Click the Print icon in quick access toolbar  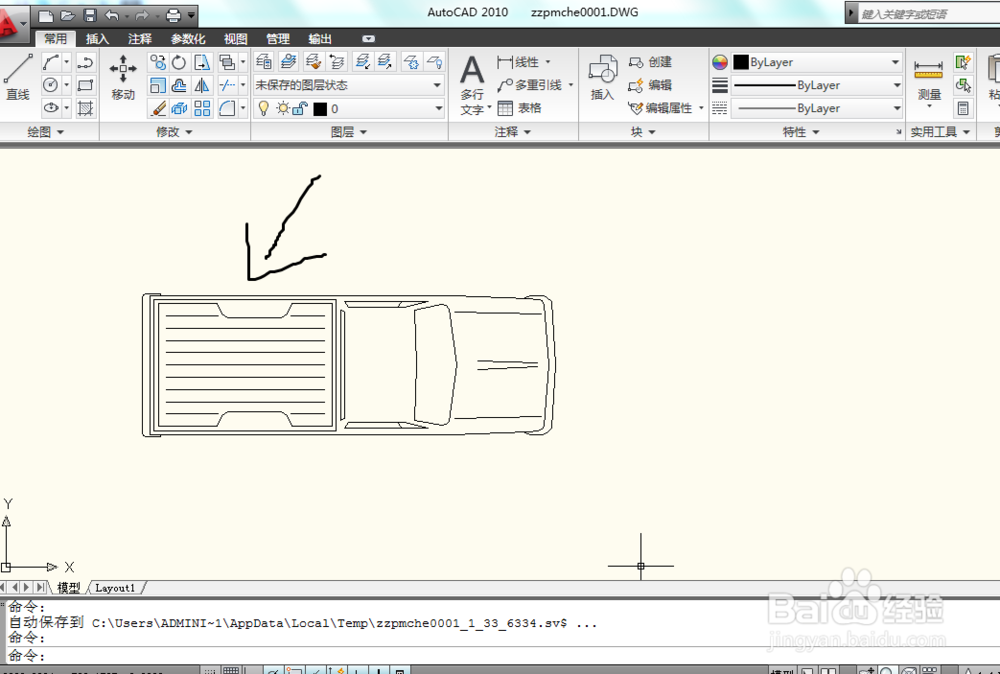pos(173,15)
